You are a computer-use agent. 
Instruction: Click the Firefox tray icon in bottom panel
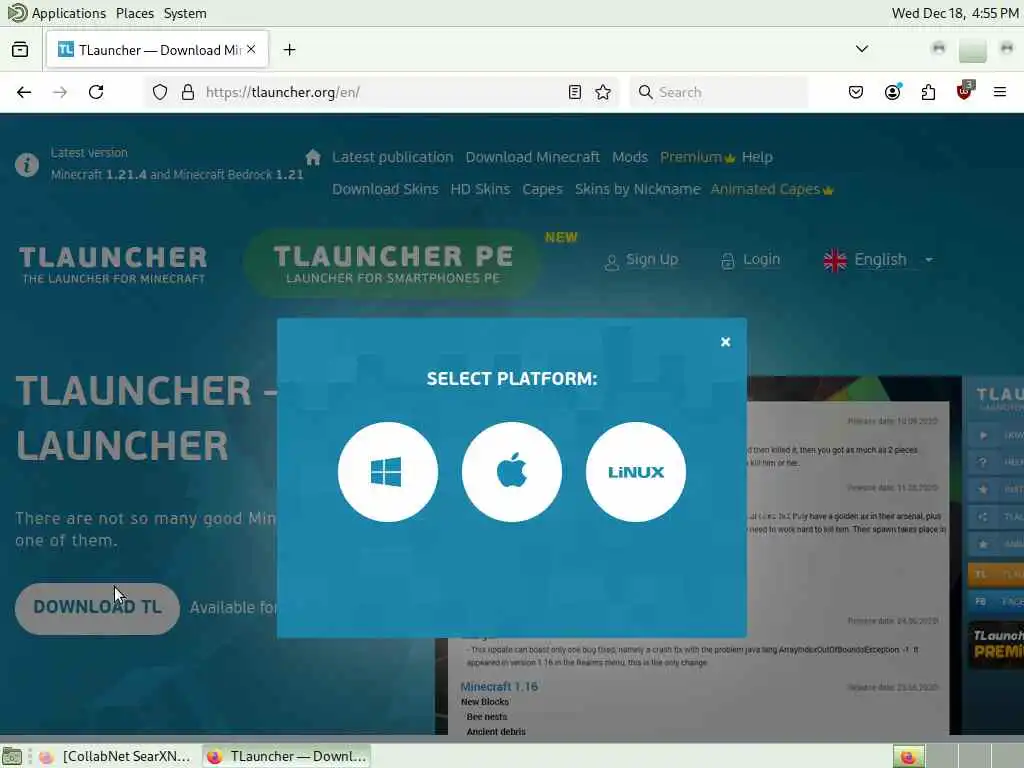[908, 757]
